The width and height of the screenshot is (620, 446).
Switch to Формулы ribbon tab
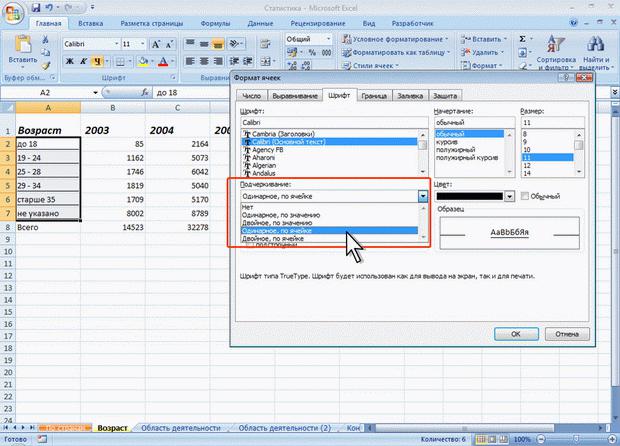pyautogui.click(x=215, y=23)
